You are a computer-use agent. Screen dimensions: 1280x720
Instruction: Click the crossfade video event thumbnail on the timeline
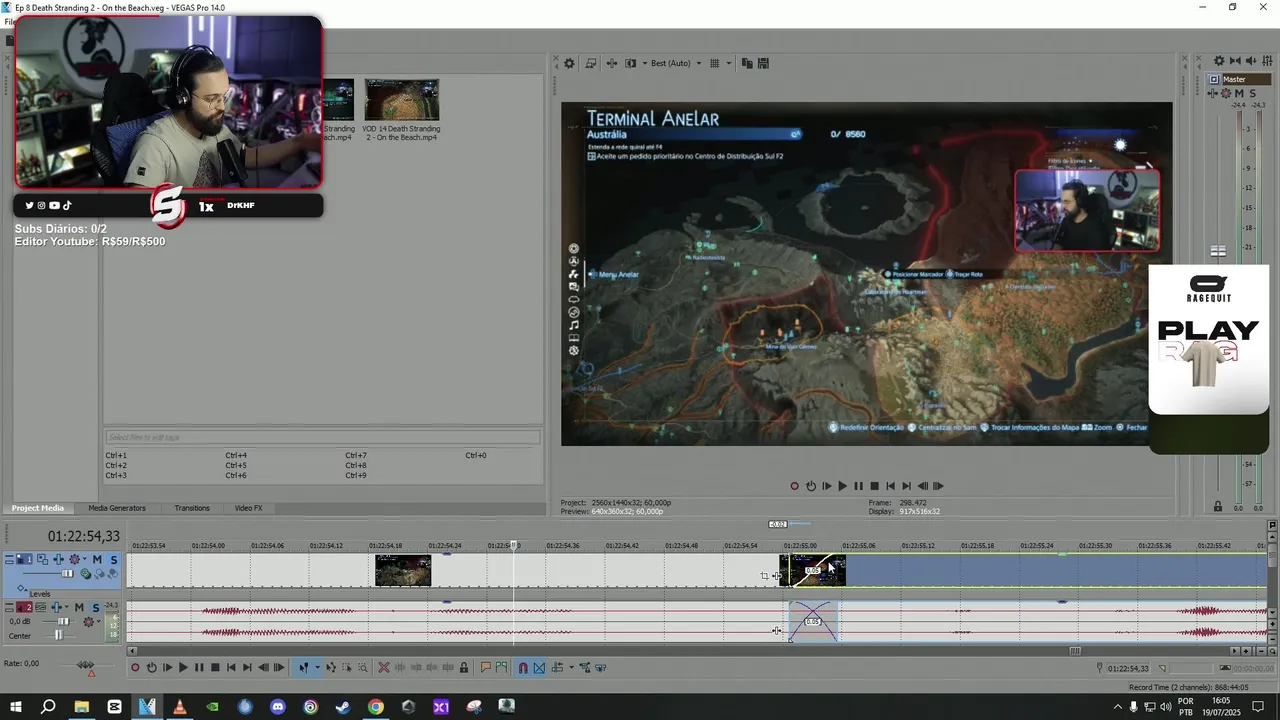[813, 570]
